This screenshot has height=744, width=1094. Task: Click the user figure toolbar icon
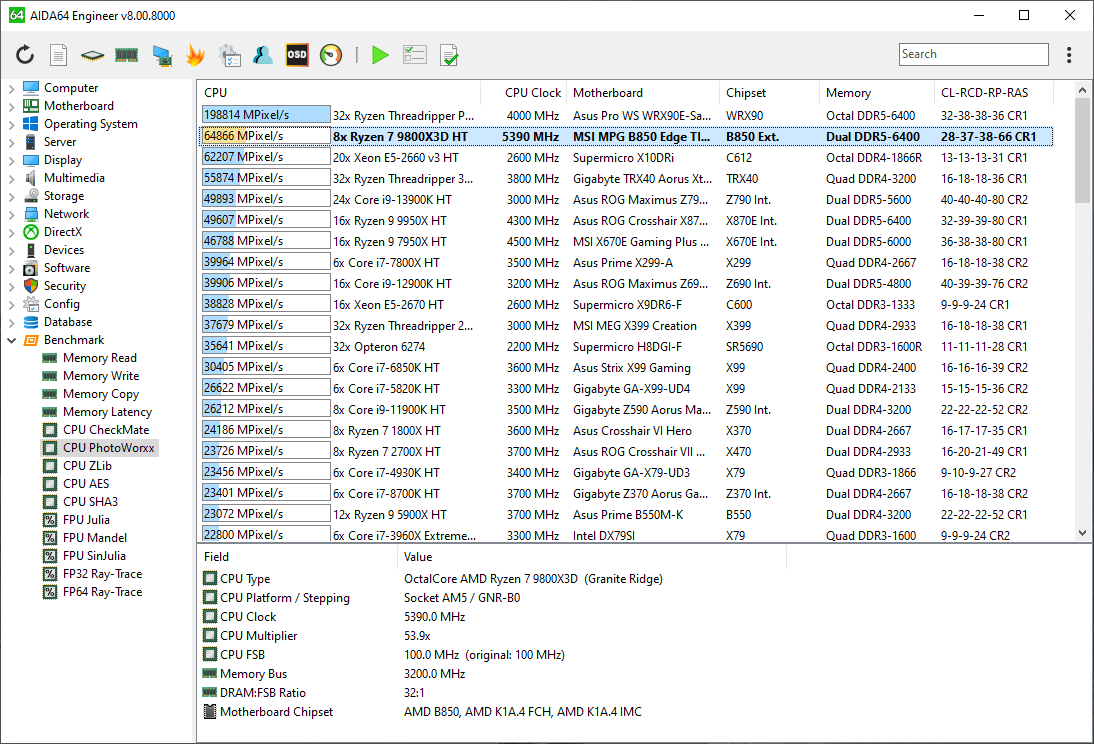pos(263,54)
